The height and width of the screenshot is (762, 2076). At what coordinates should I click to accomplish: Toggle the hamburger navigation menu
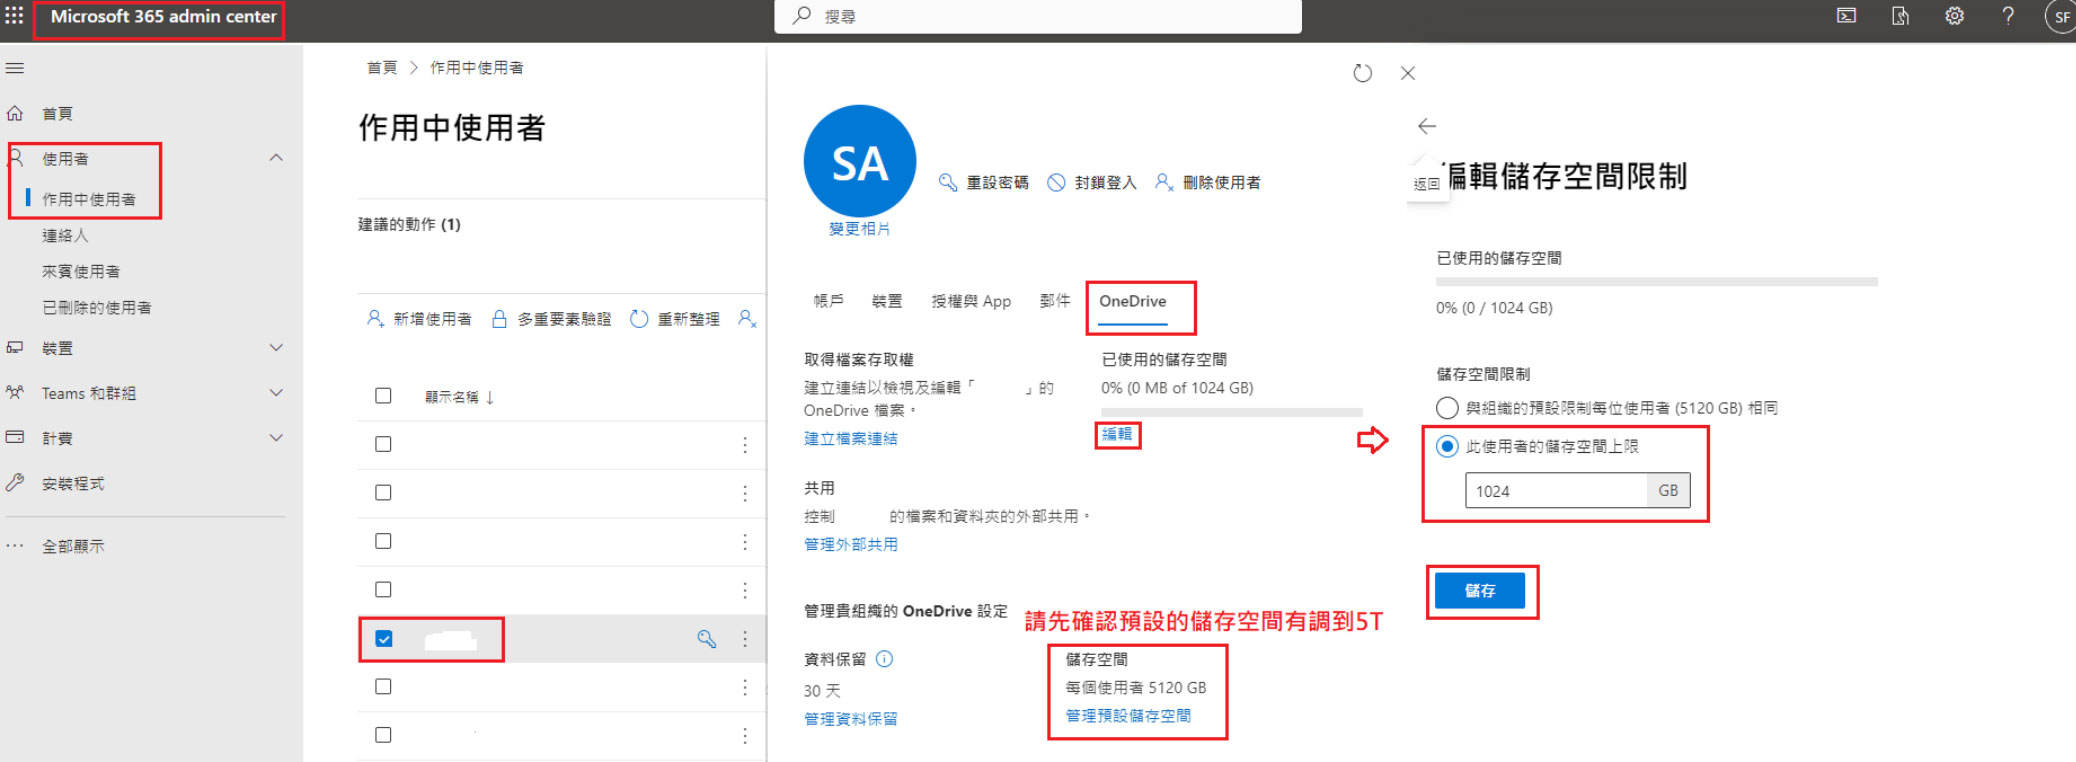[15, 68]
